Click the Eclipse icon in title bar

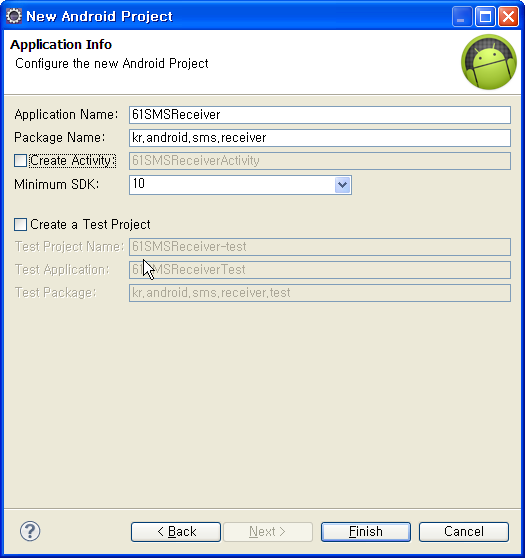tap(14, 16)
